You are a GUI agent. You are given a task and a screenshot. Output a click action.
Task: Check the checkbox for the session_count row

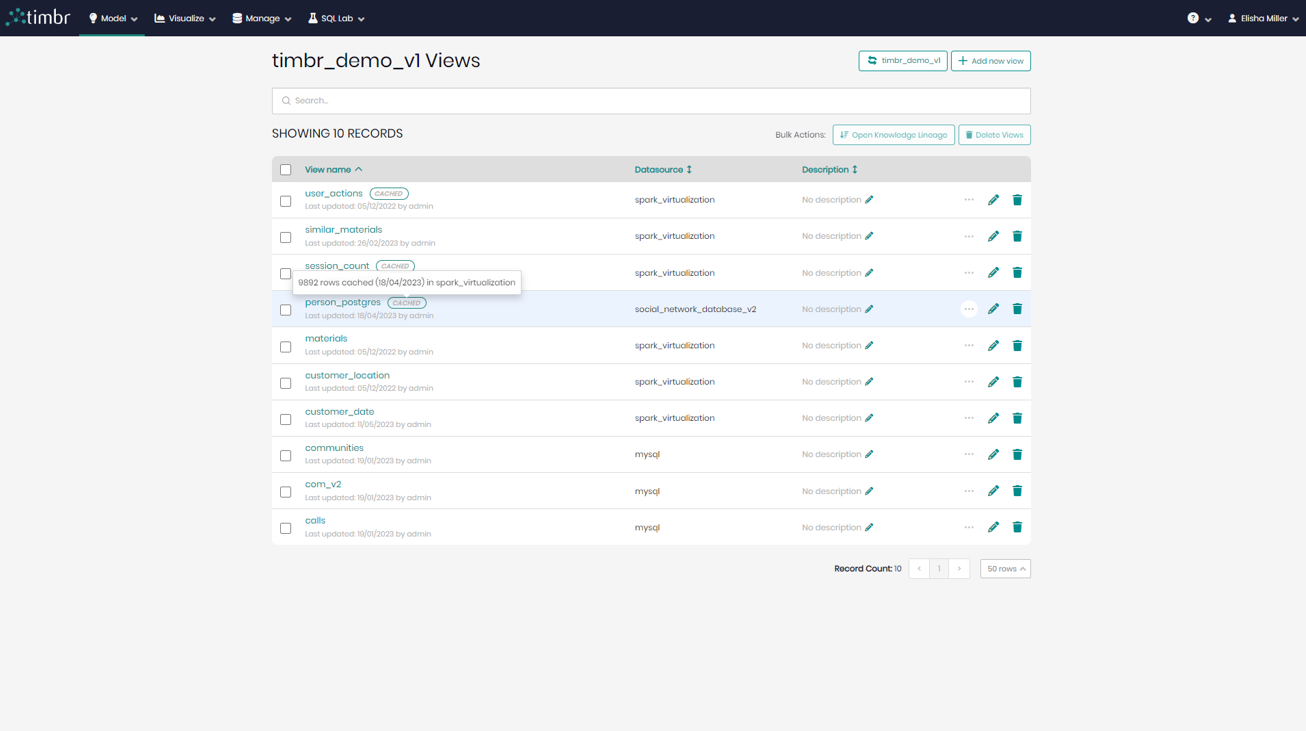point(285,273)
